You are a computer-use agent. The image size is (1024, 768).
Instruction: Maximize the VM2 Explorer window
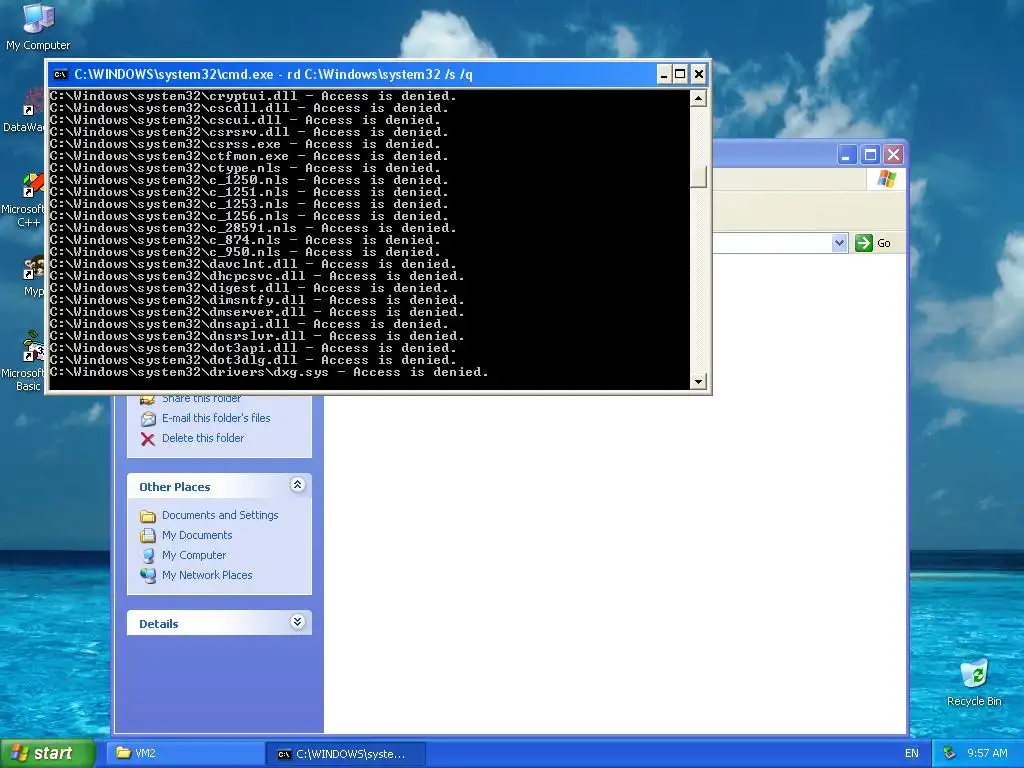[x=870, y=155]
